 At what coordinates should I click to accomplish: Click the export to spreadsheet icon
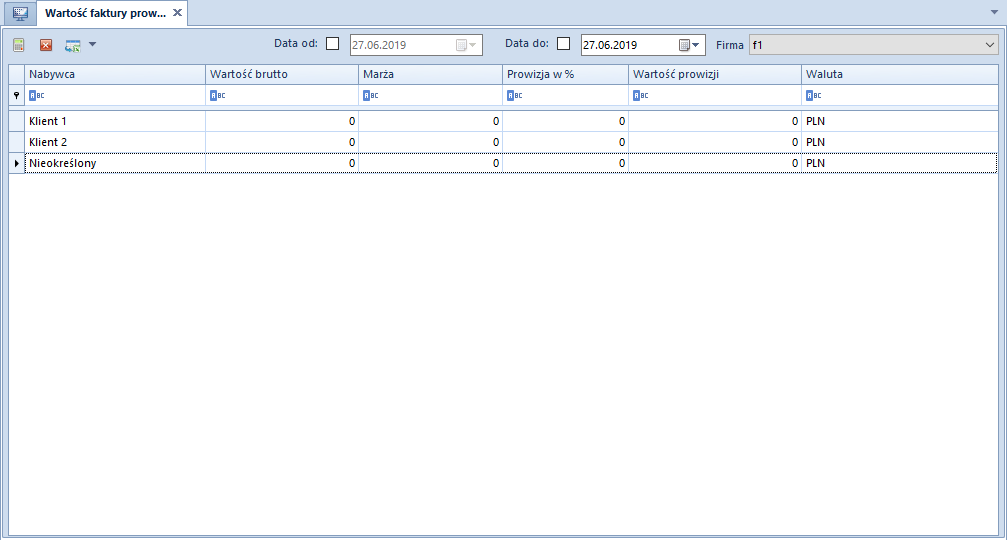tap(73, 45)
